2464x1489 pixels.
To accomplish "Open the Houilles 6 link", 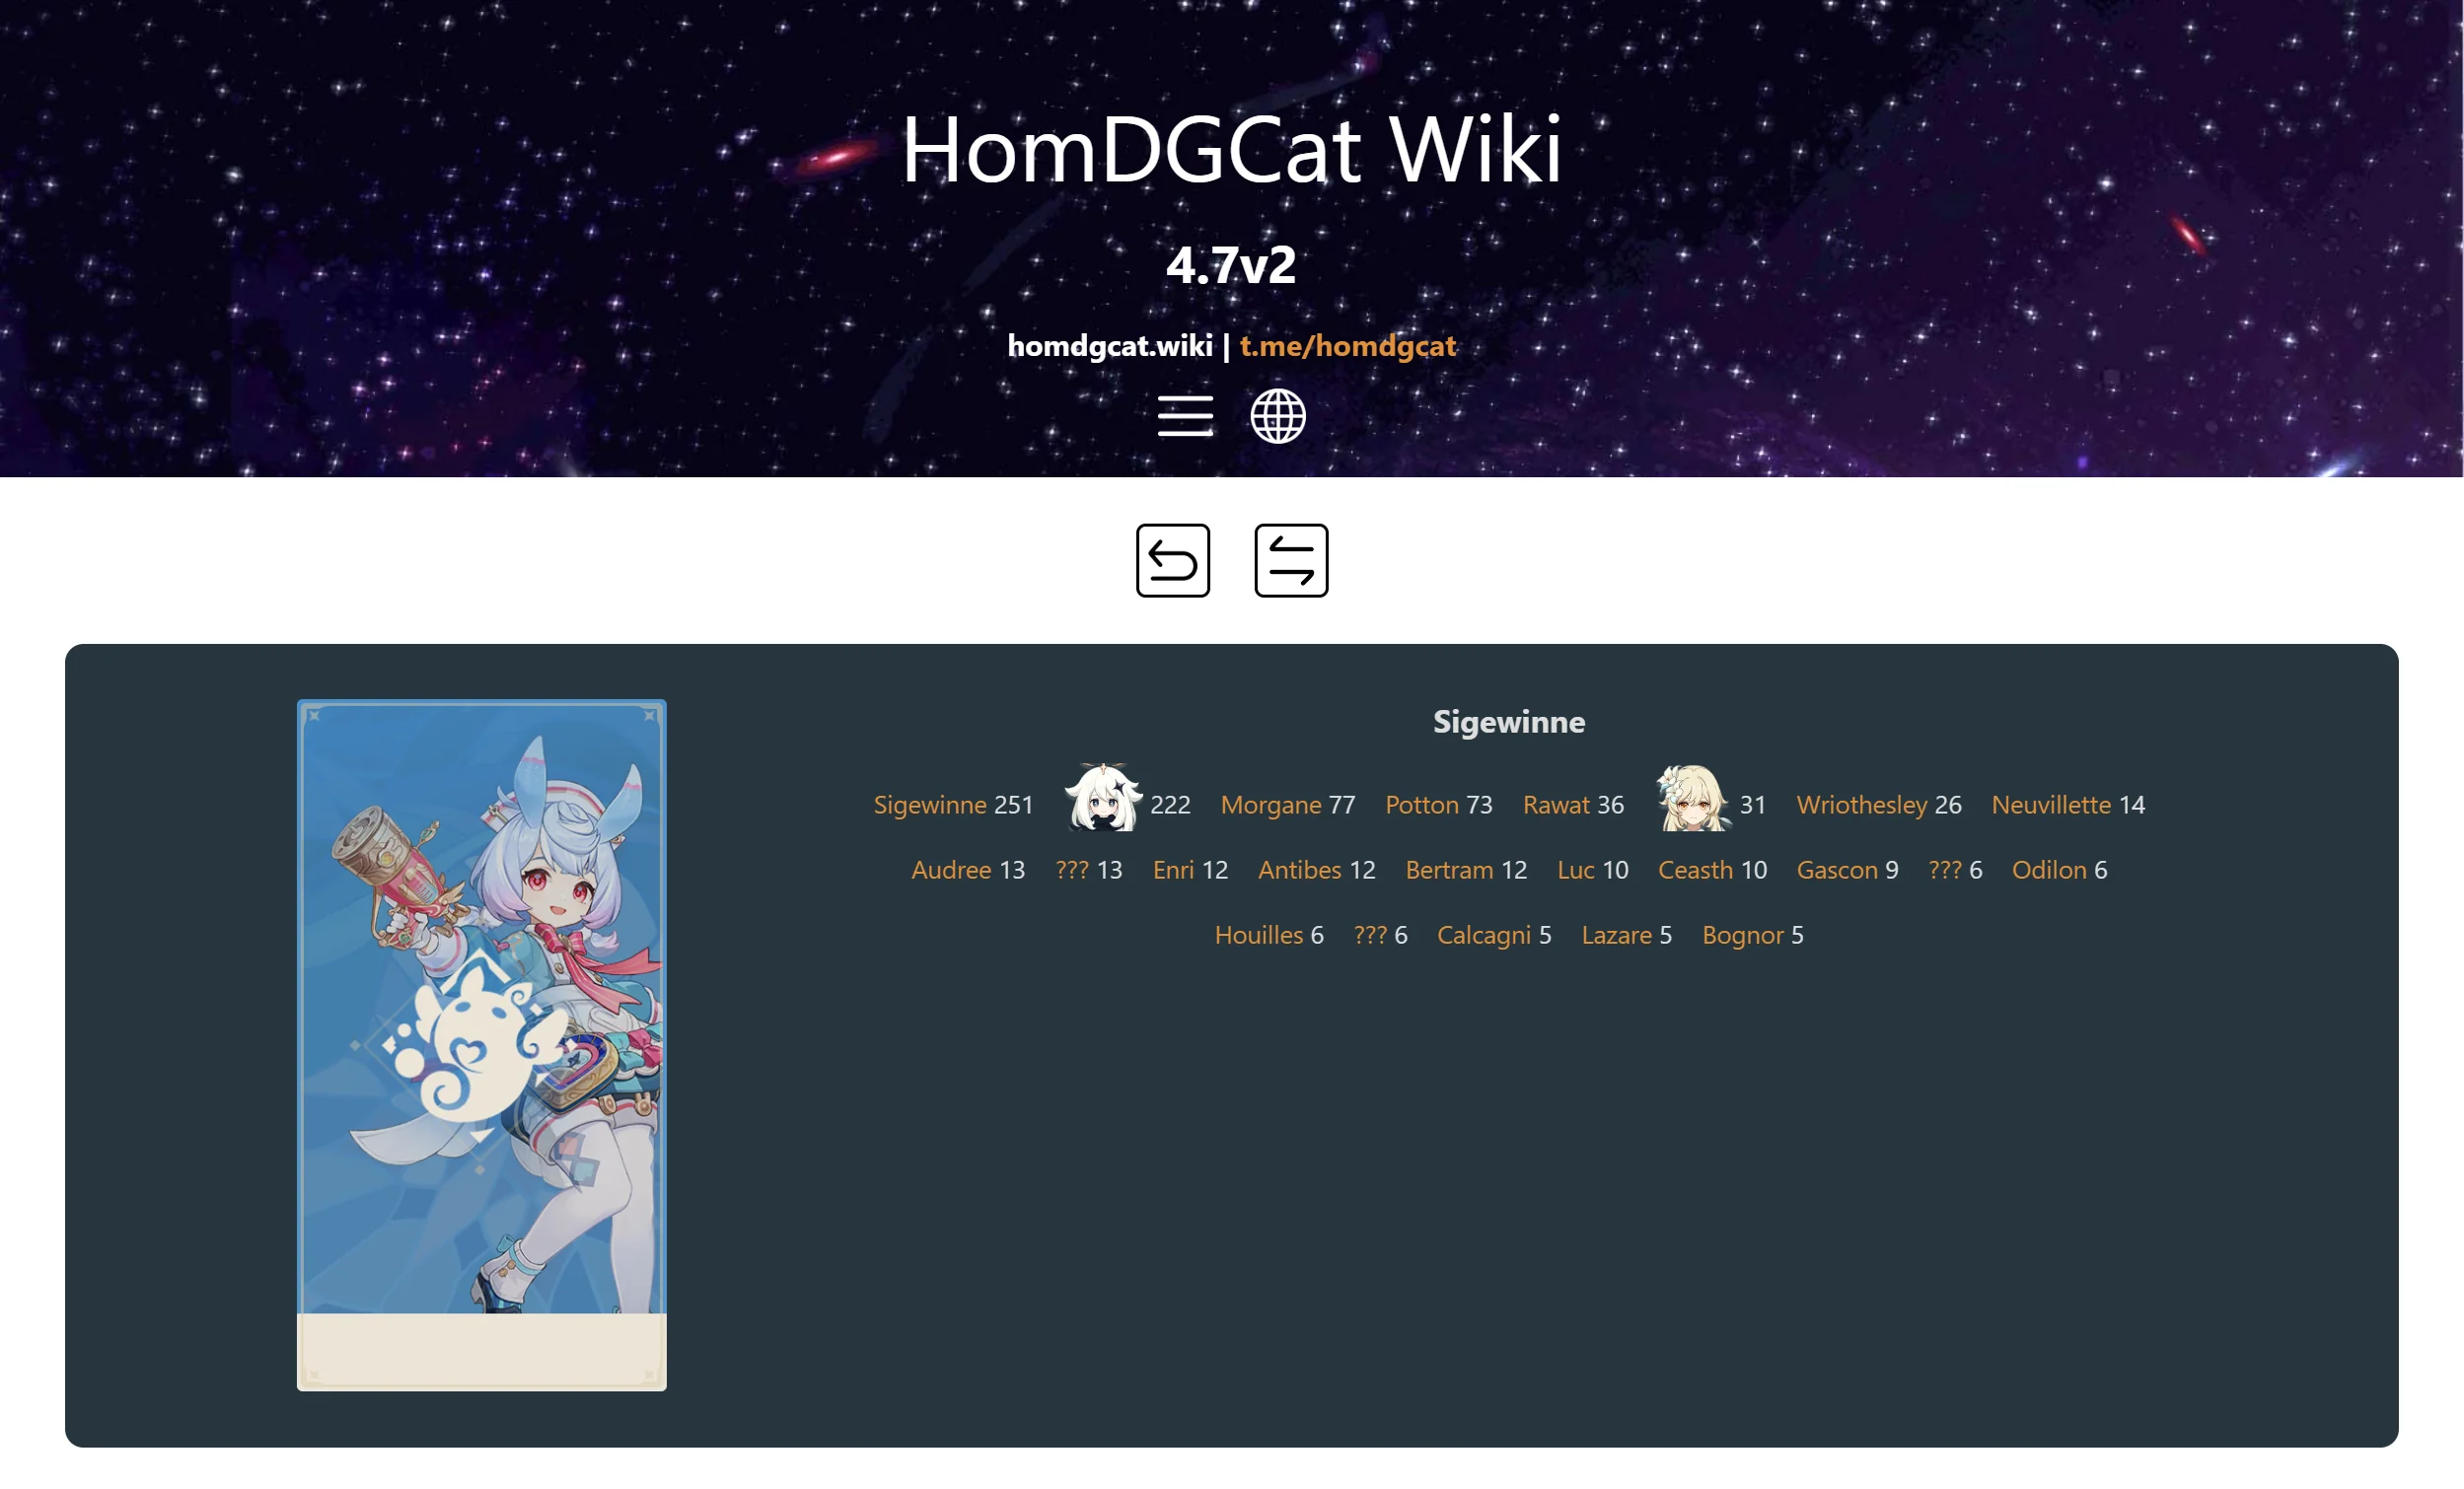I will (1269, 935).
